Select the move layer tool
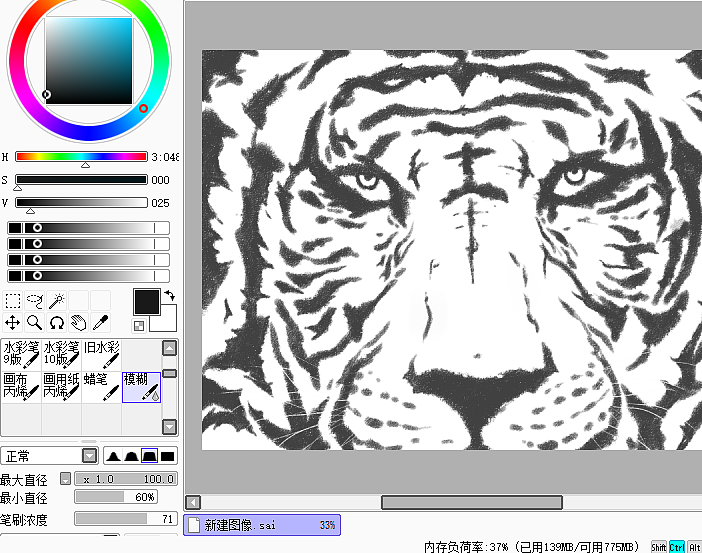This screenshot has width=702, height=553. click(13, 322)
